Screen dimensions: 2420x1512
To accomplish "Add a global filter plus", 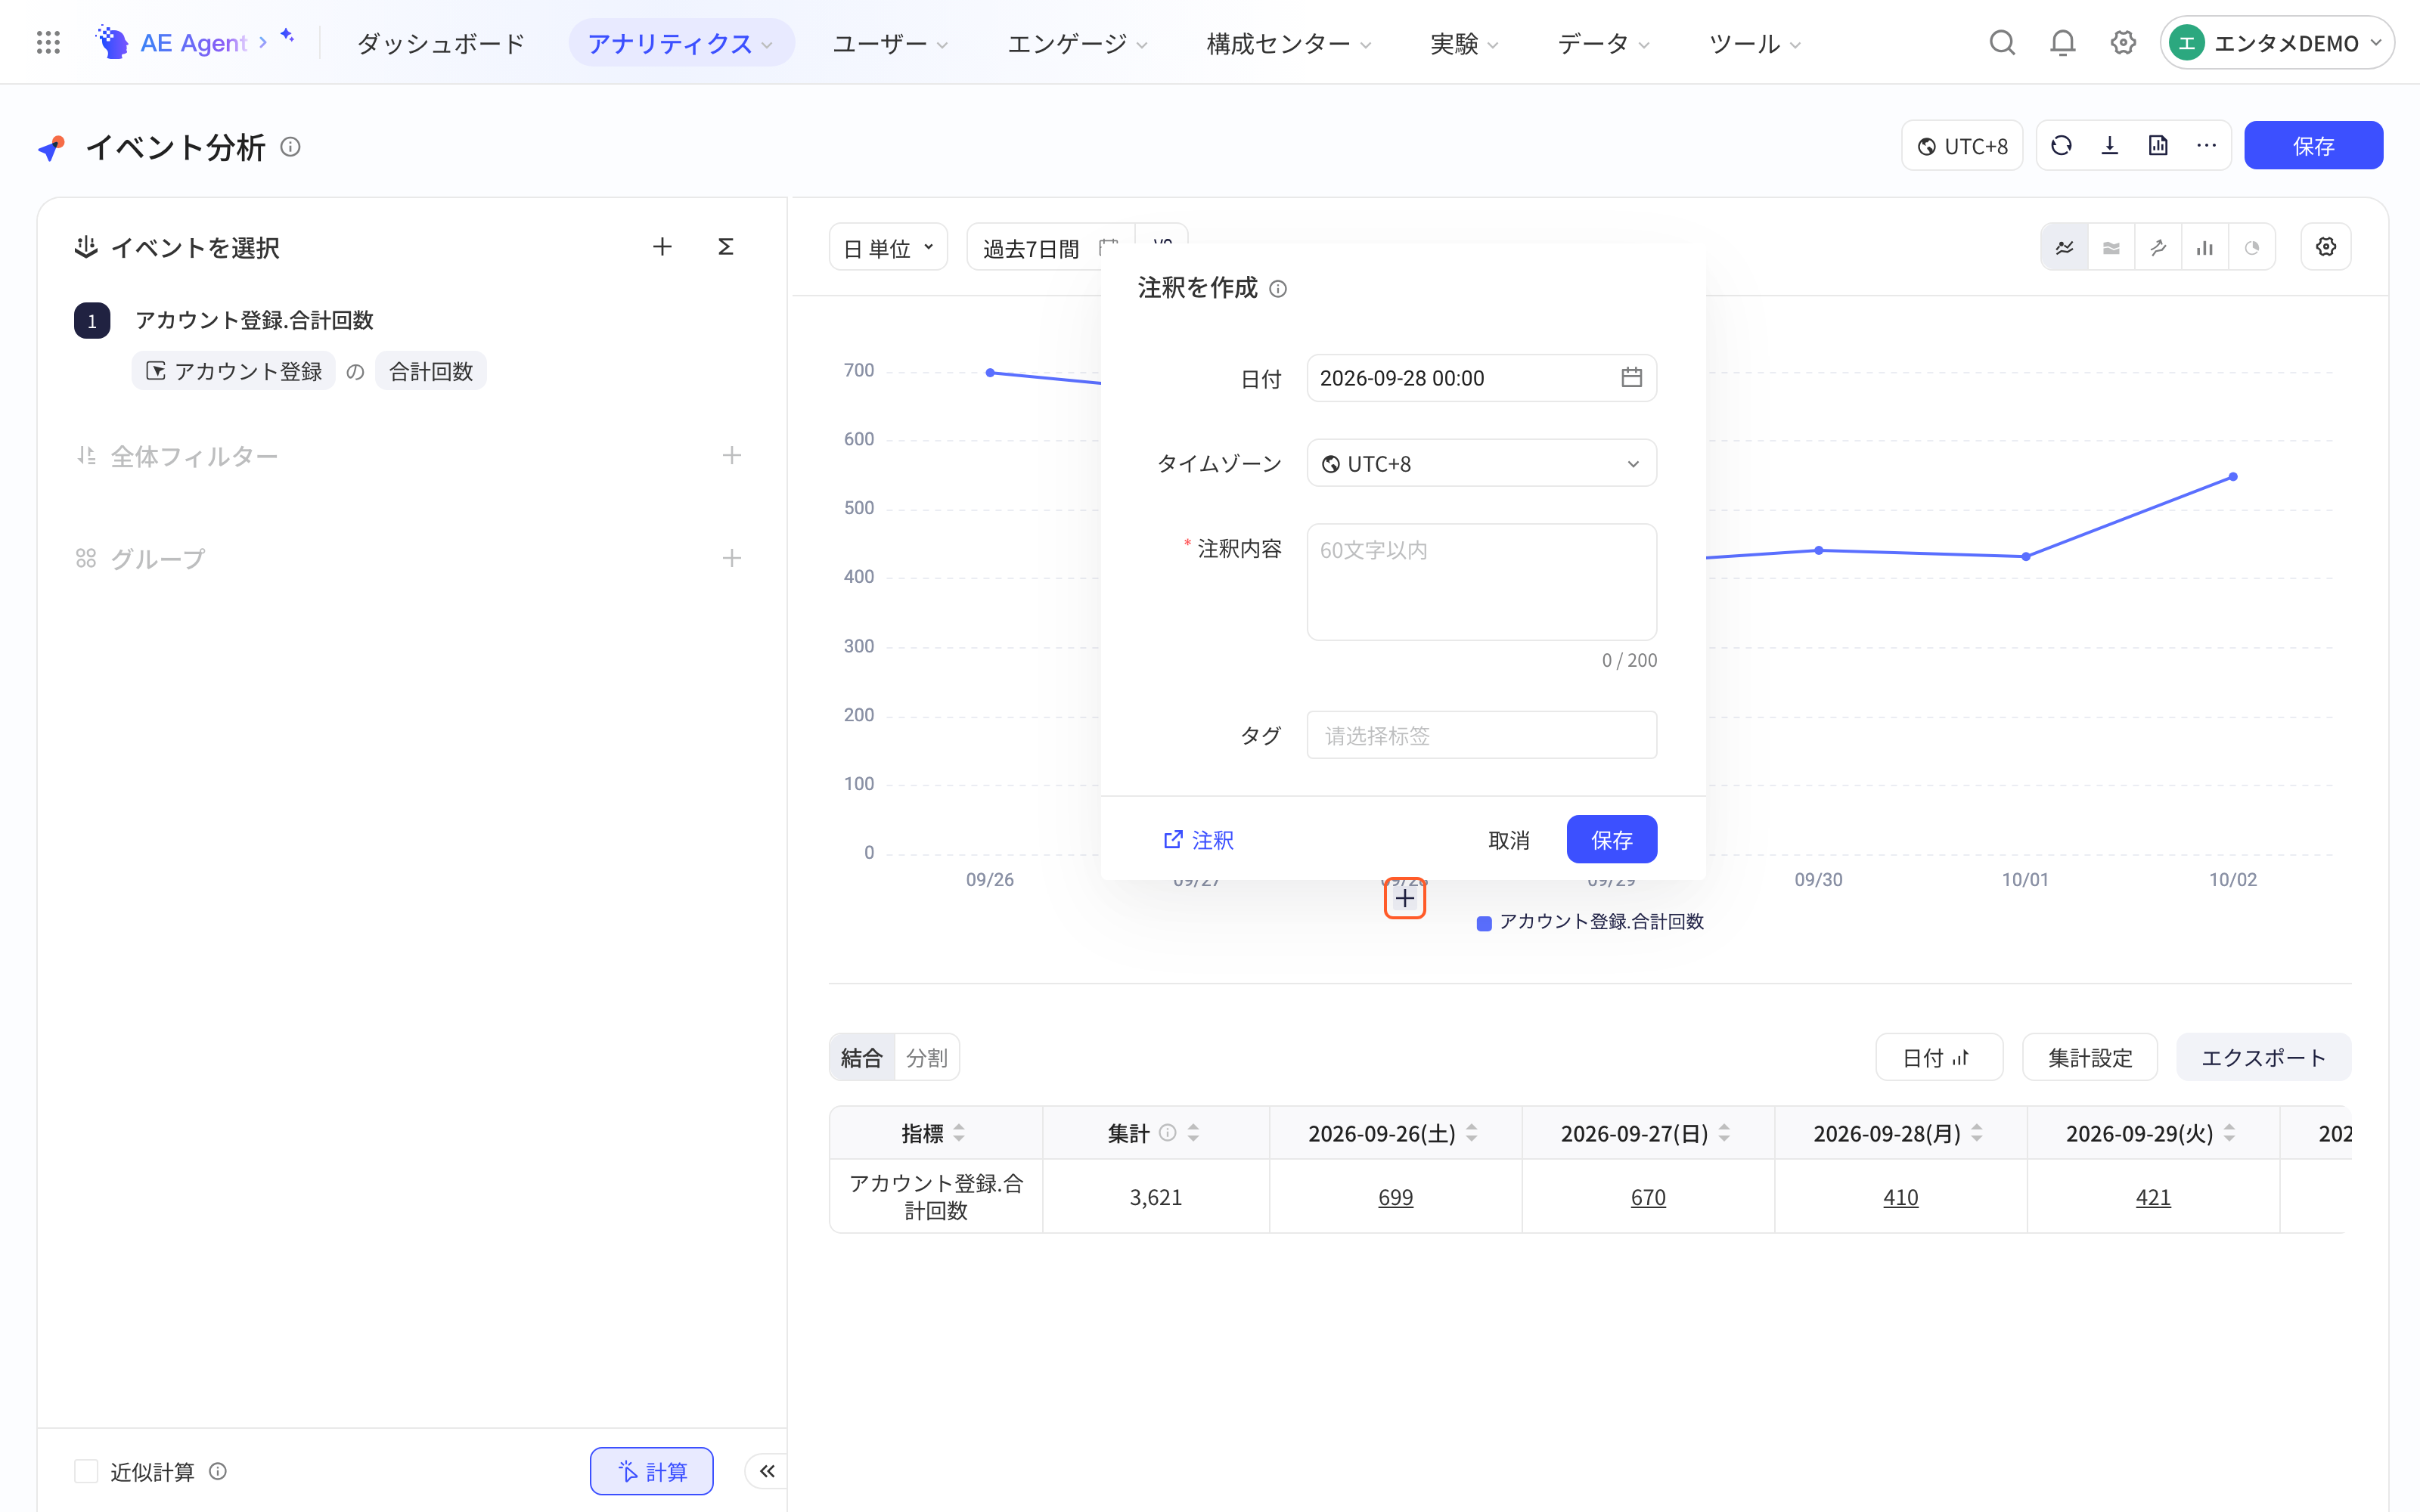I will 732,456.
